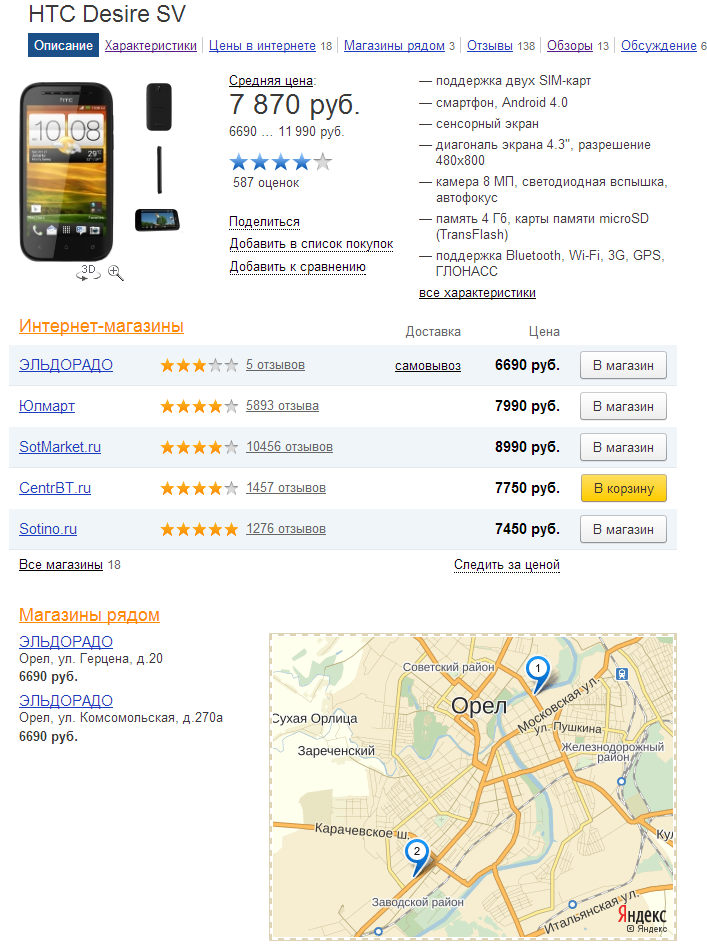Image resolution: width=707 pixels, height=950 pixels.
Task: Go to the Обзоры tab
Action: pyautogui.click(x=569, y=45)
